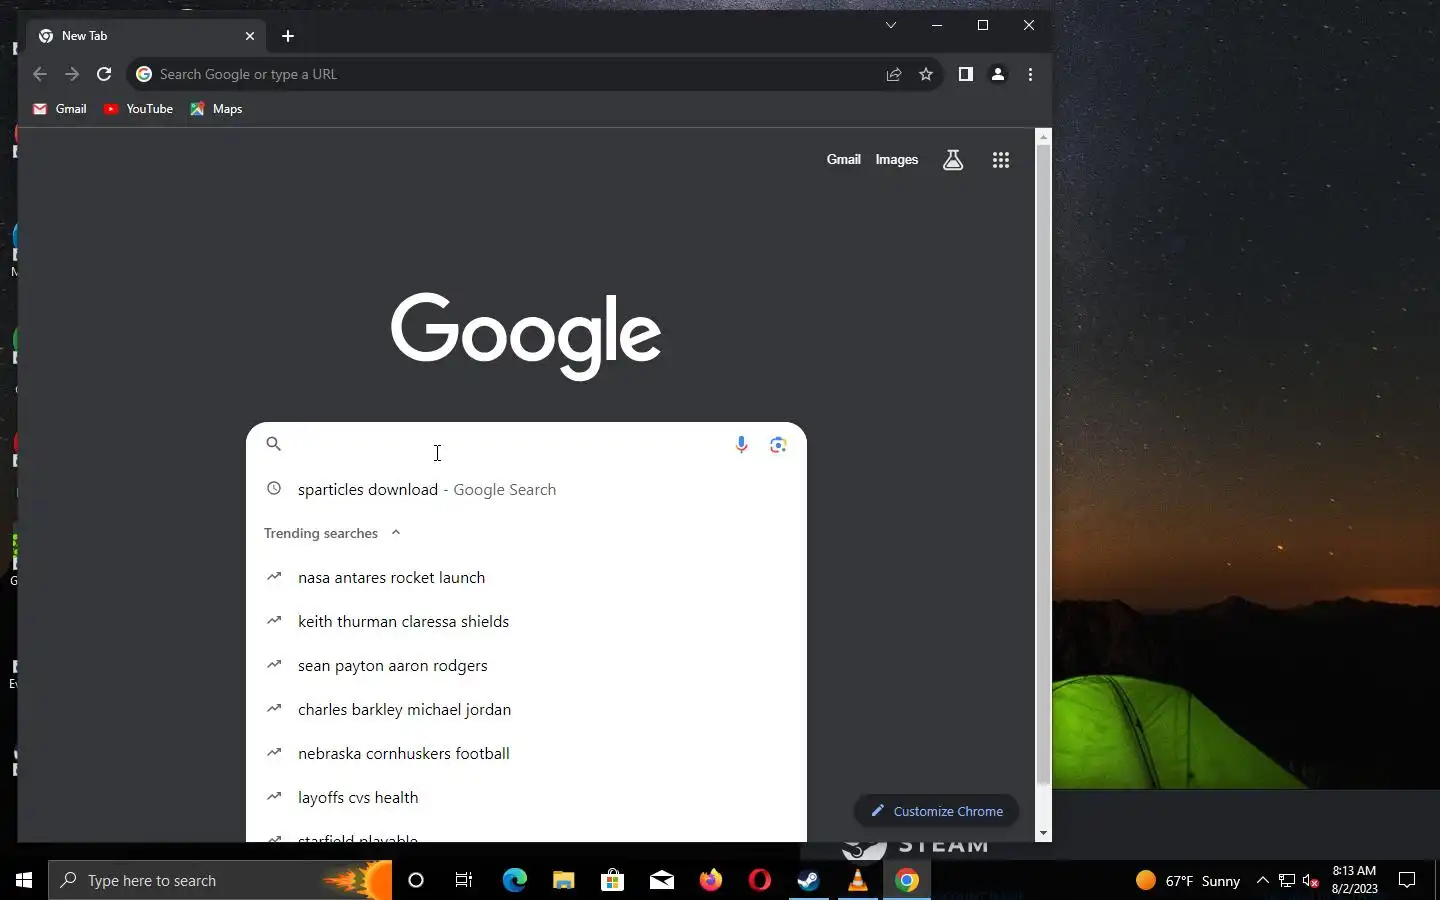1440x900 pixels.
Task: Click the taskbar search box
Action: click(x=220, y=880)
